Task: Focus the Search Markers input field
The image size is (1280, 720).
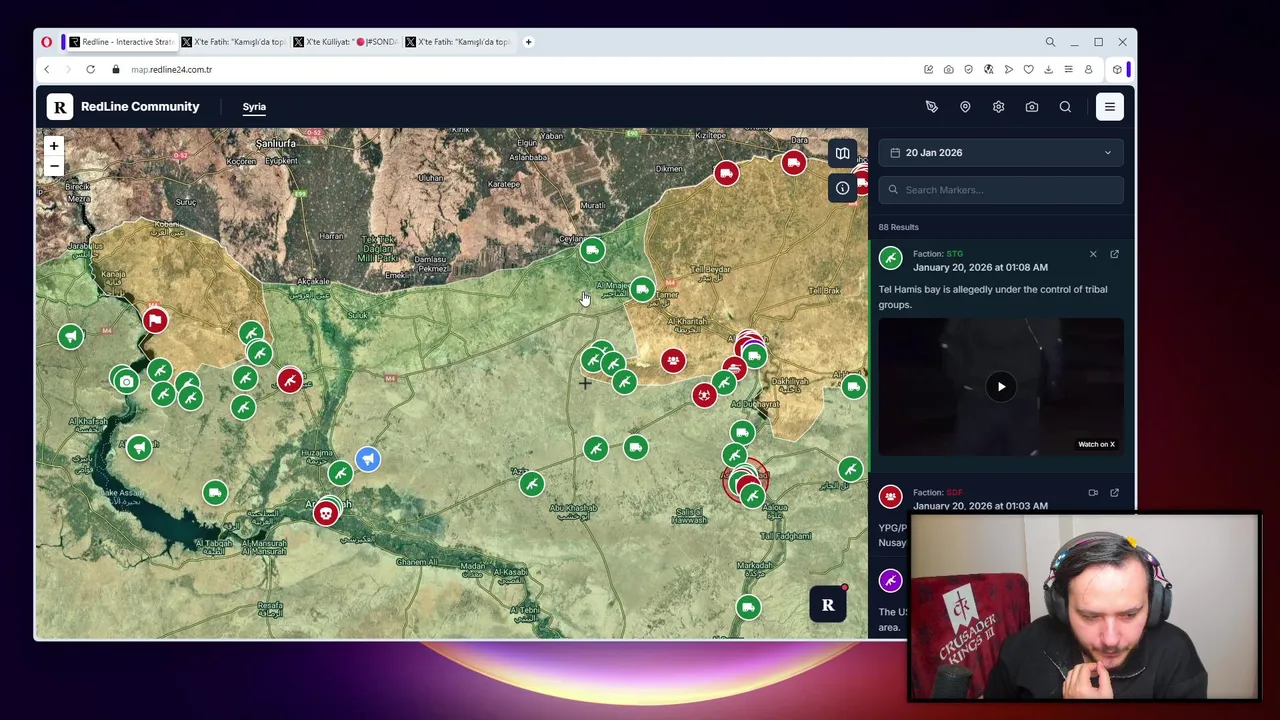Action: pyautogui.click(x=1001, y=190)
